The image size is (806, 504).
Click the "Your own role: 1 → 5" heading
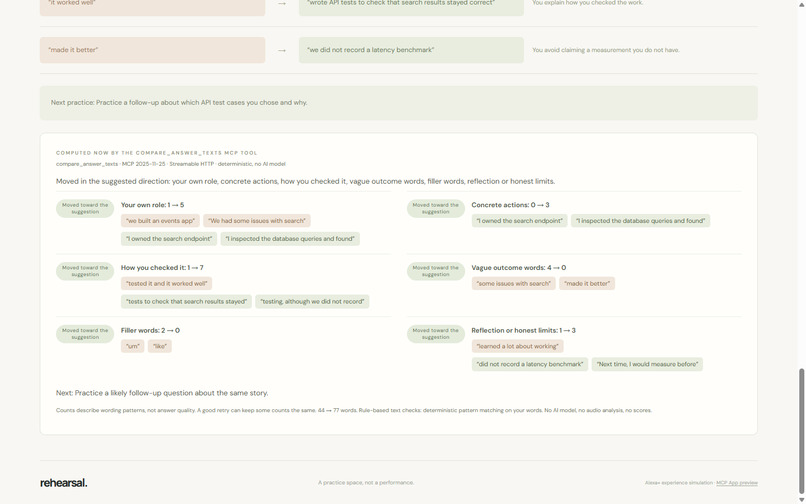pos(152,205)
